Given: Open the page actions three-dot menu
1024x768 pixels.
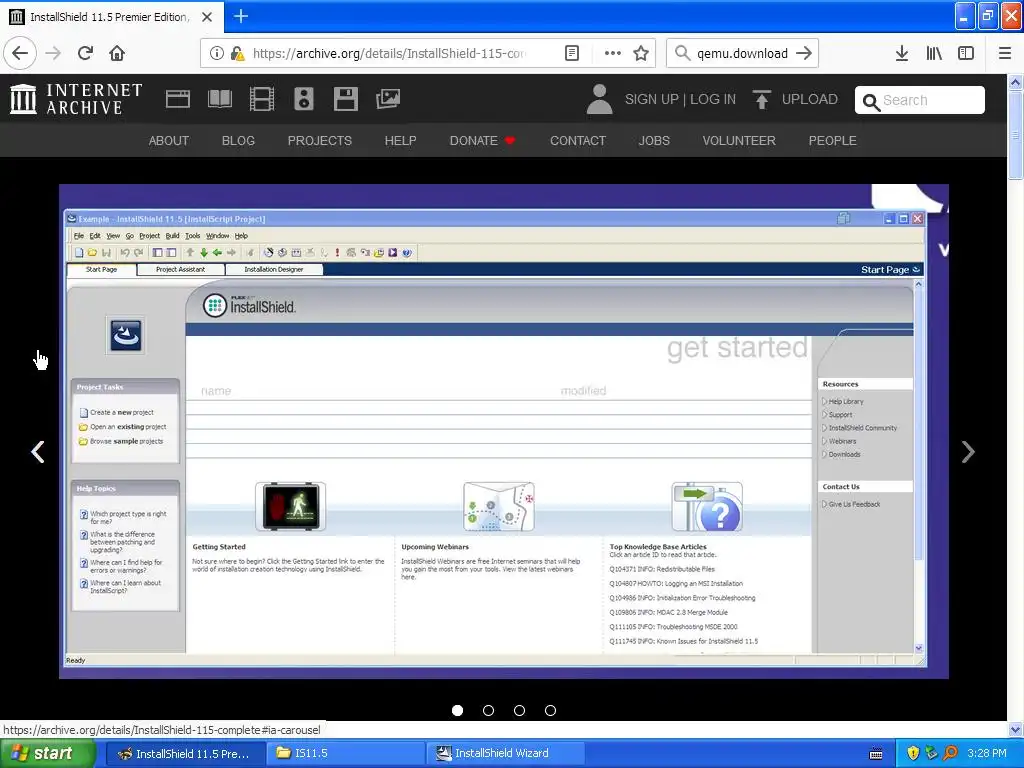Looking at the screenshot, I should pos(613,53).
